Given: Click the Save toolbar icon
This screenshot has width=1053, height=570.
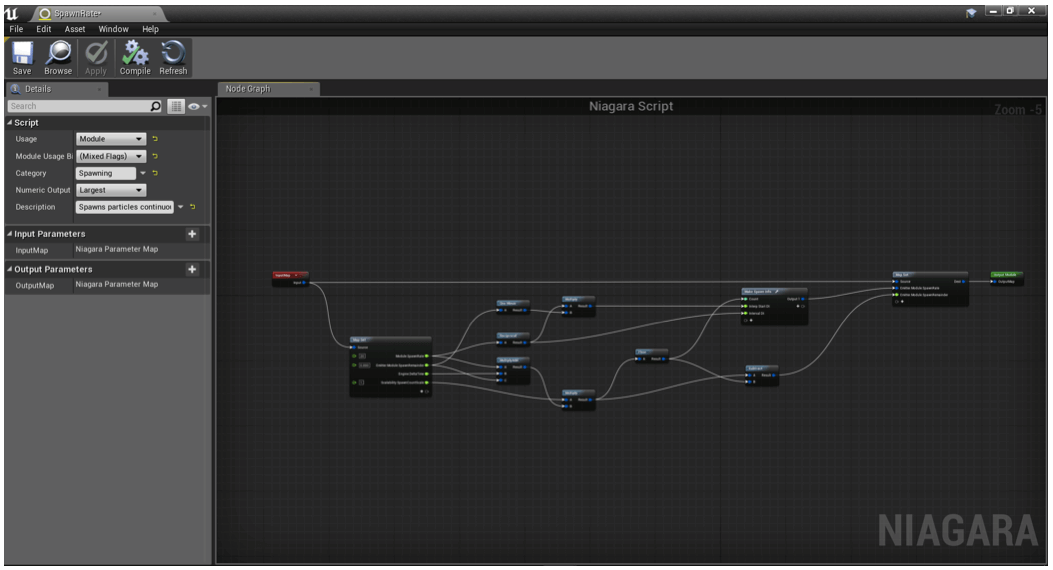Looking at the screenshot, I should click(x=22, y=54).
